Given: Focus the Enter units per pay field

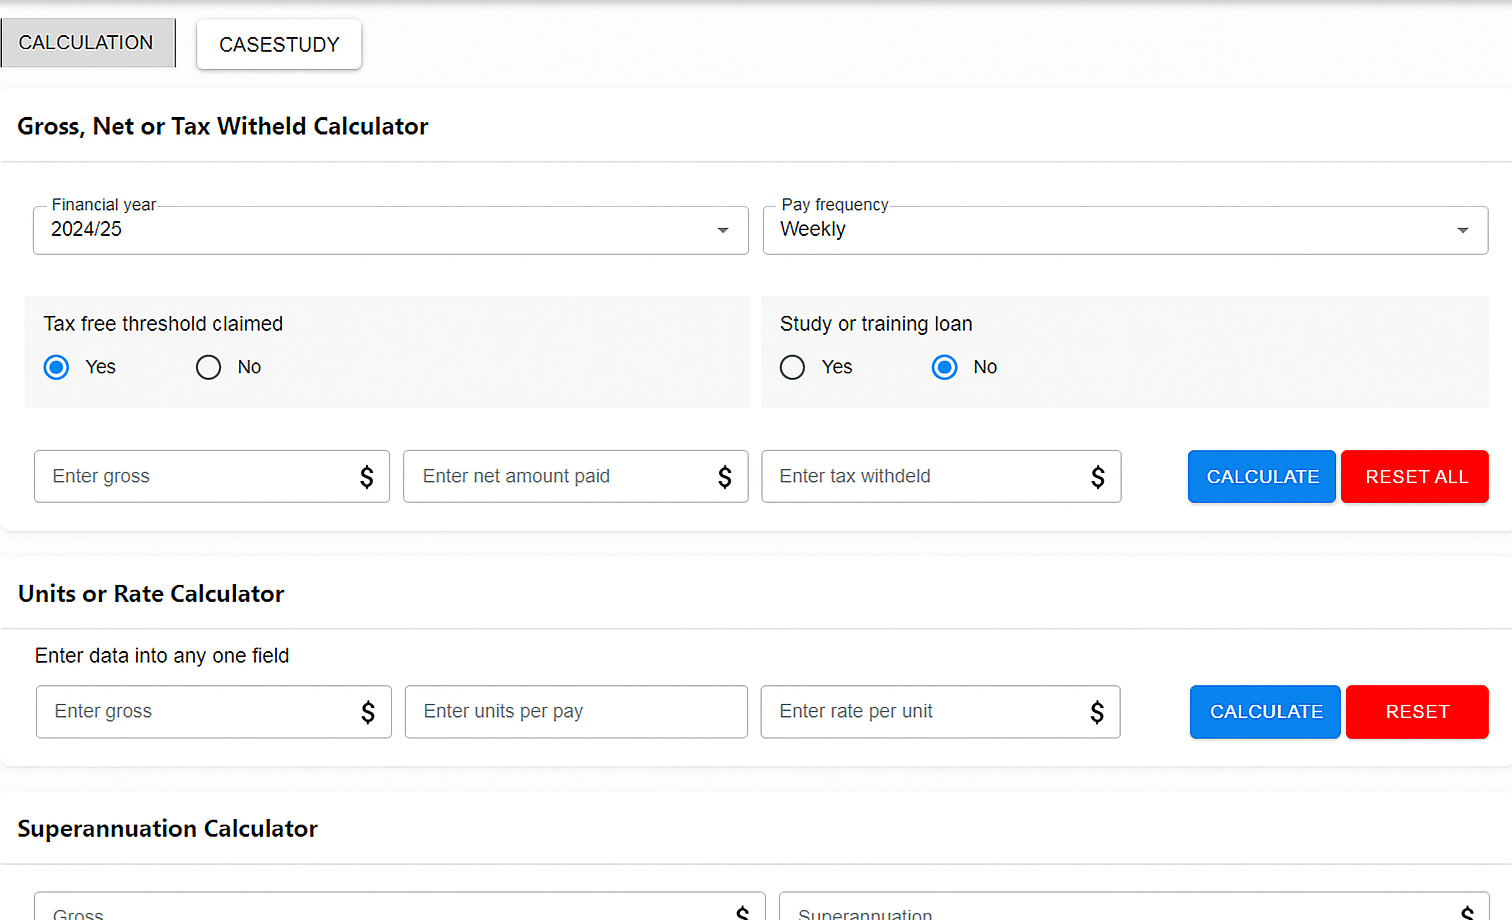Looking at the screenshot, I should (x=575, y=712).
